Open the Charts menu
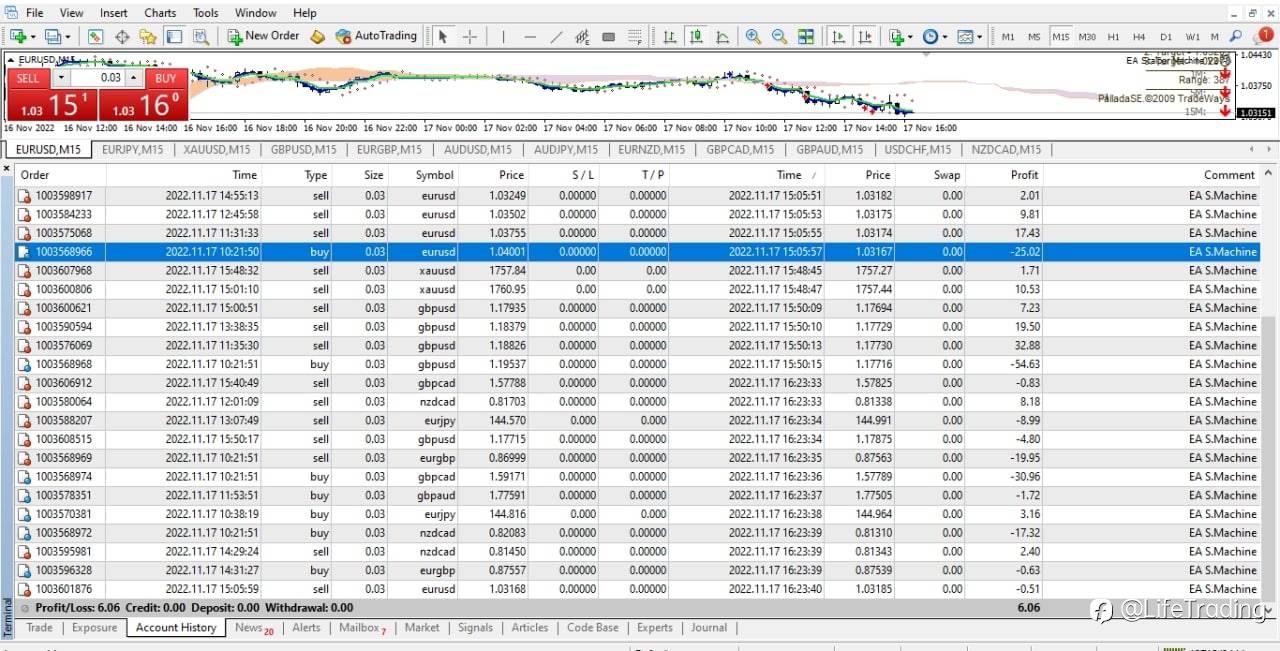 [x=160, y=13]
